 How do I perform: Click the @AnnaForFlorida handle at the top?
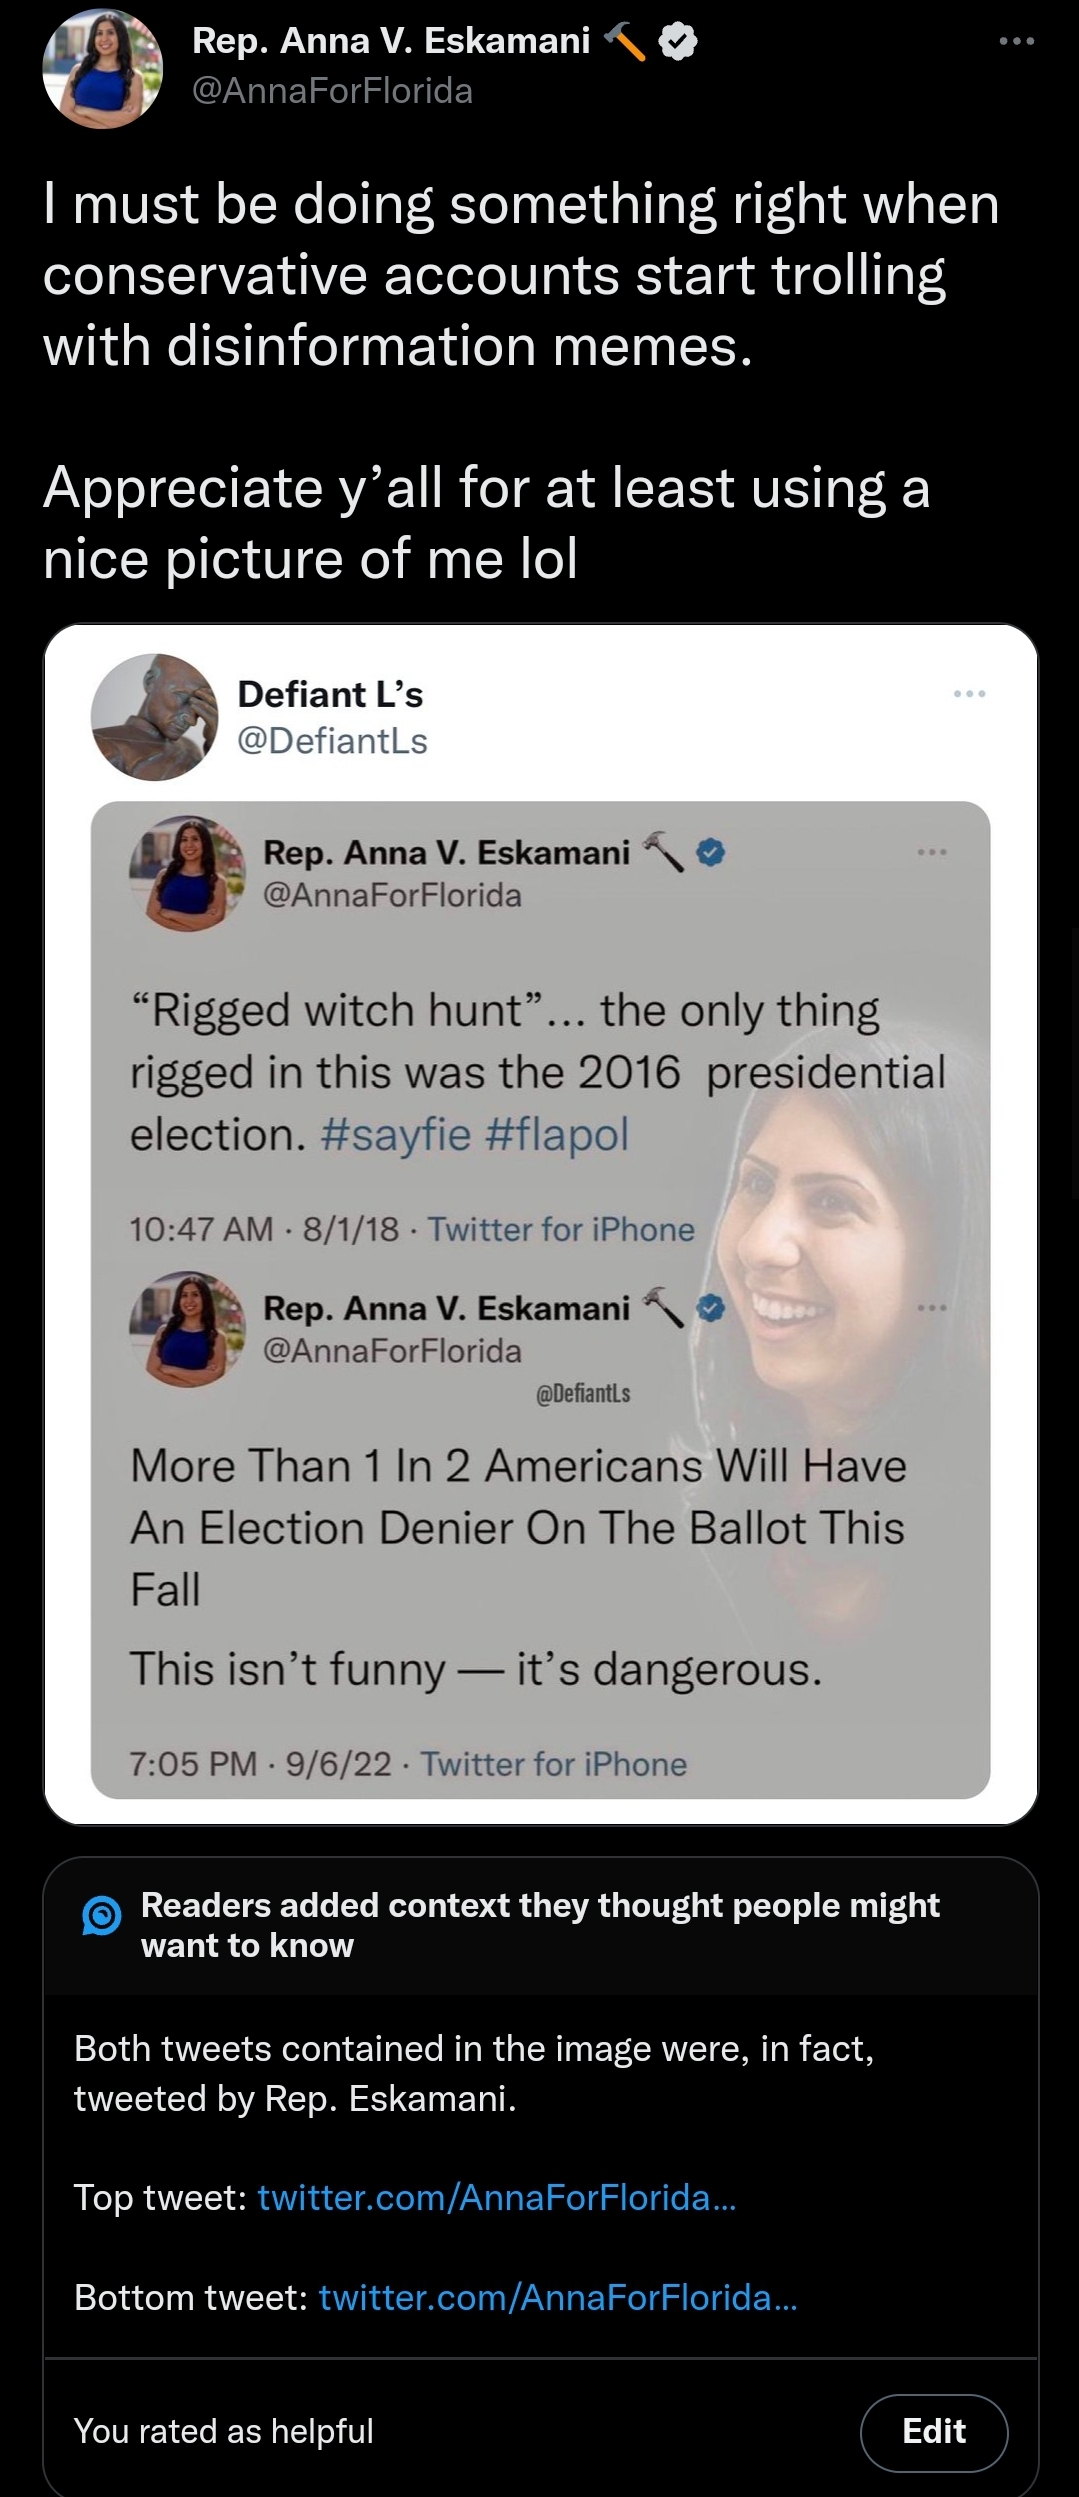click(x=332, y=91)
